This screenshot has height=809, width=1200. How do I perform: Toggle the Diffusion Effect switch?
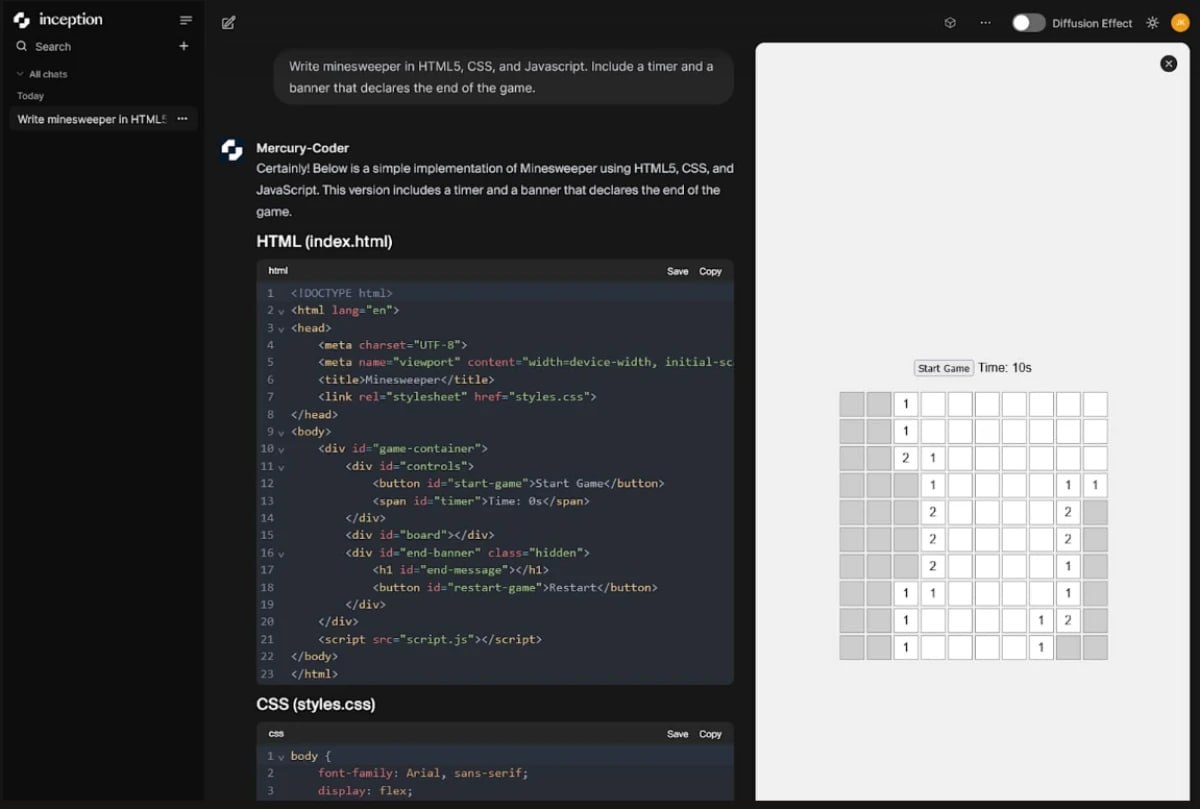(x=1028, y=23)
